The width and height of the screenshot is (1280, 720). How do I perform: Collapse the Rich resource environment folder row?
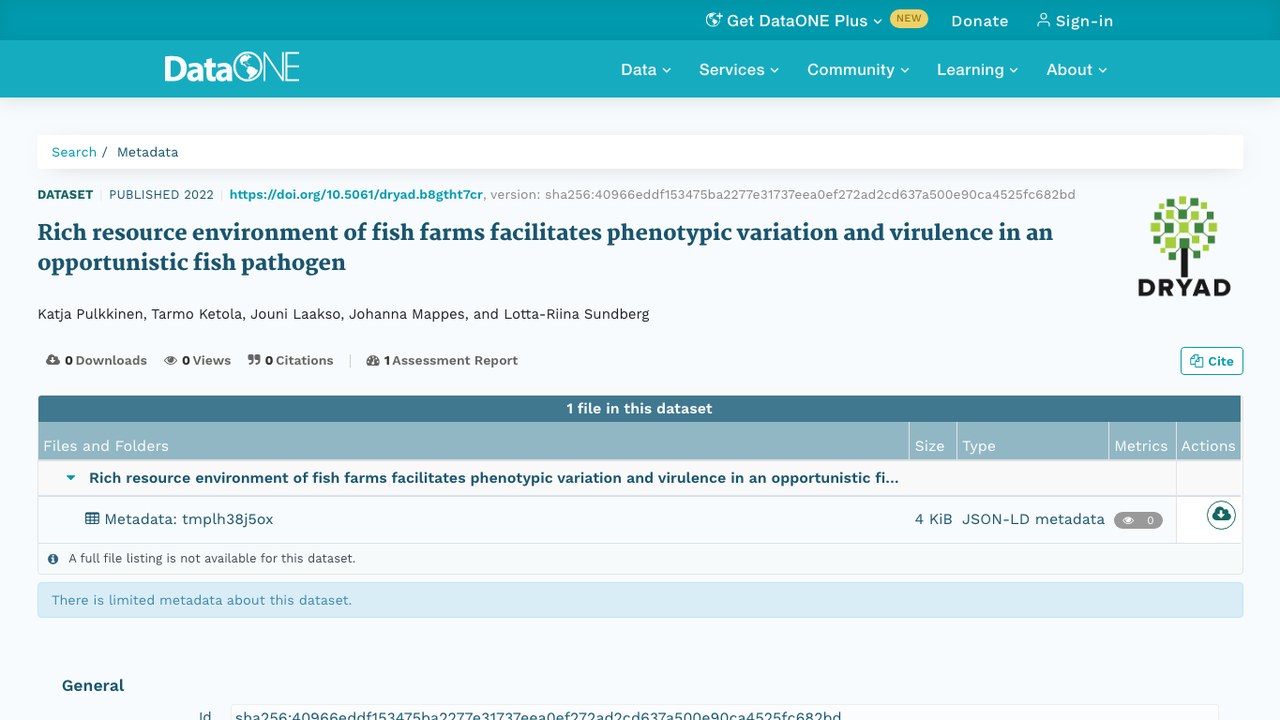point(71,478)
